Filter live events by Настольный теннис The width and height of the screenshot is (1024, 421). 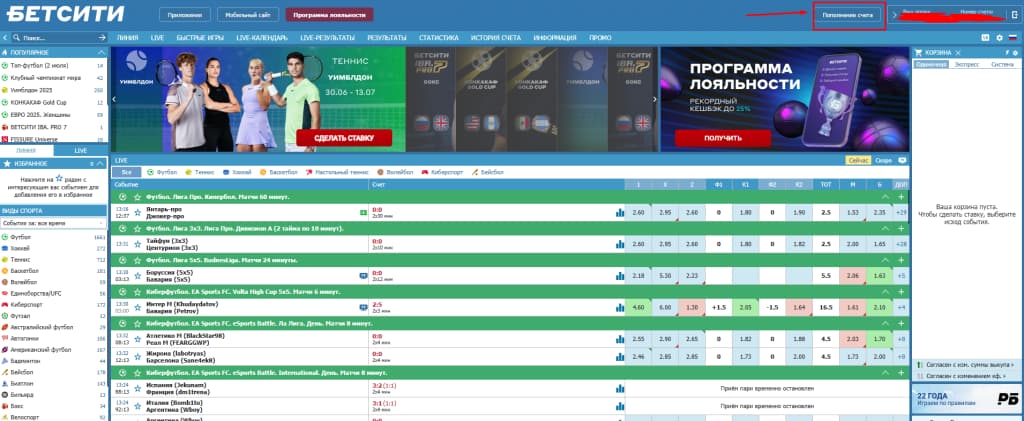338,172
